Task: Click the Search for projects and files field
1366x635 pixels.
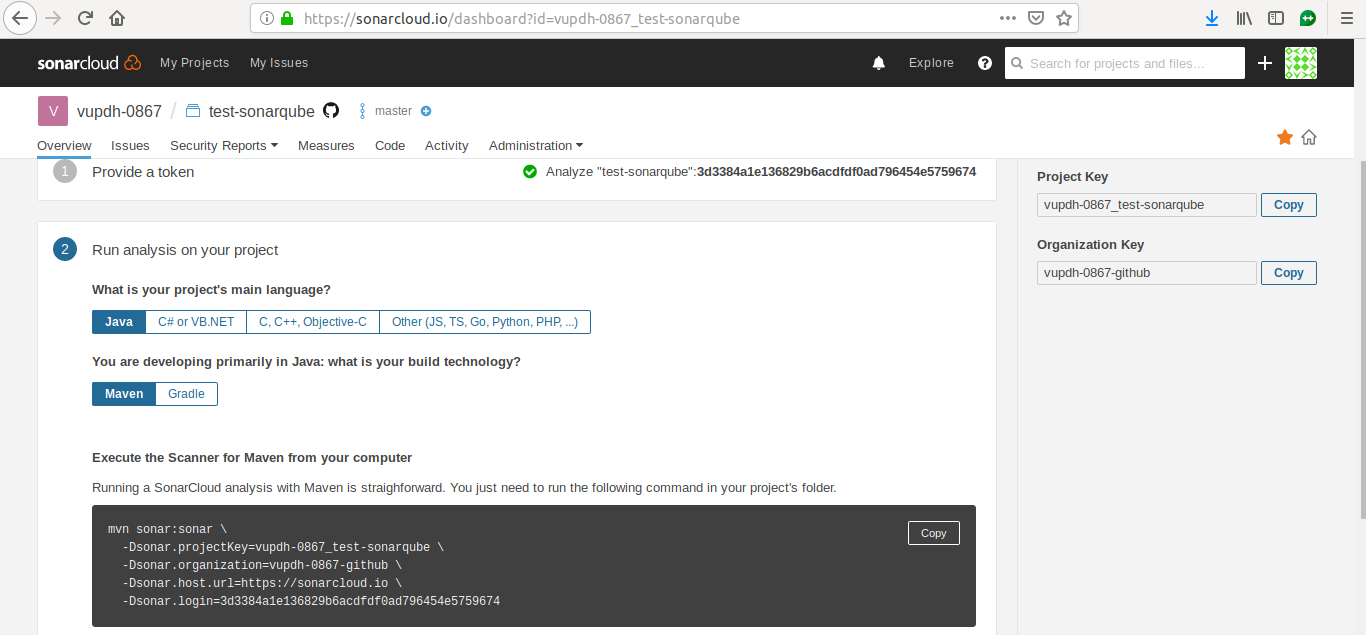Action: pos(1125,63)
